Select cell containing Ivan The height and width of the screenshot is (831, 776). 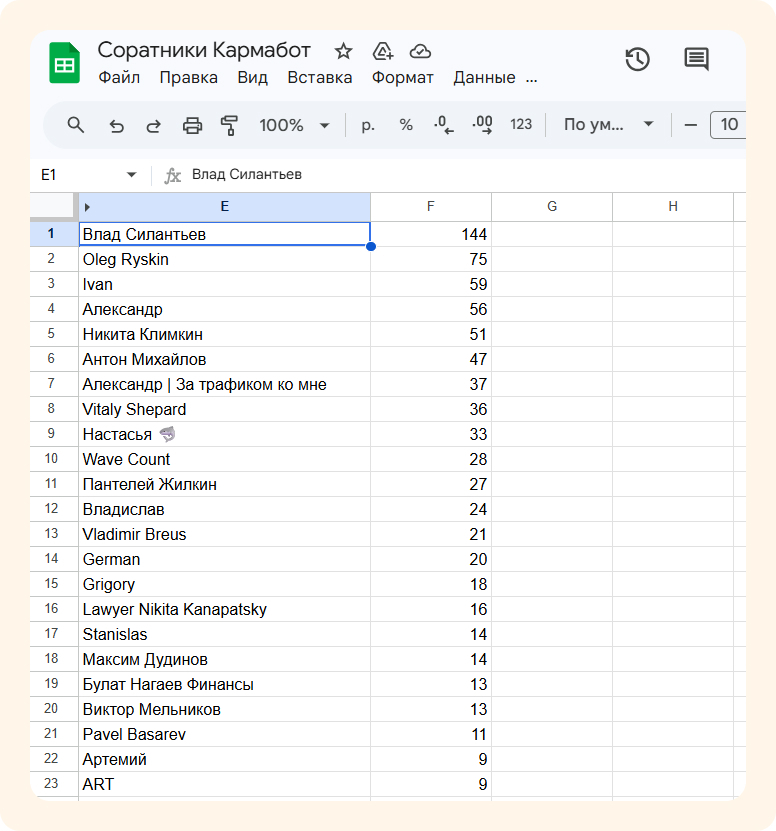[x=224, y=284]
